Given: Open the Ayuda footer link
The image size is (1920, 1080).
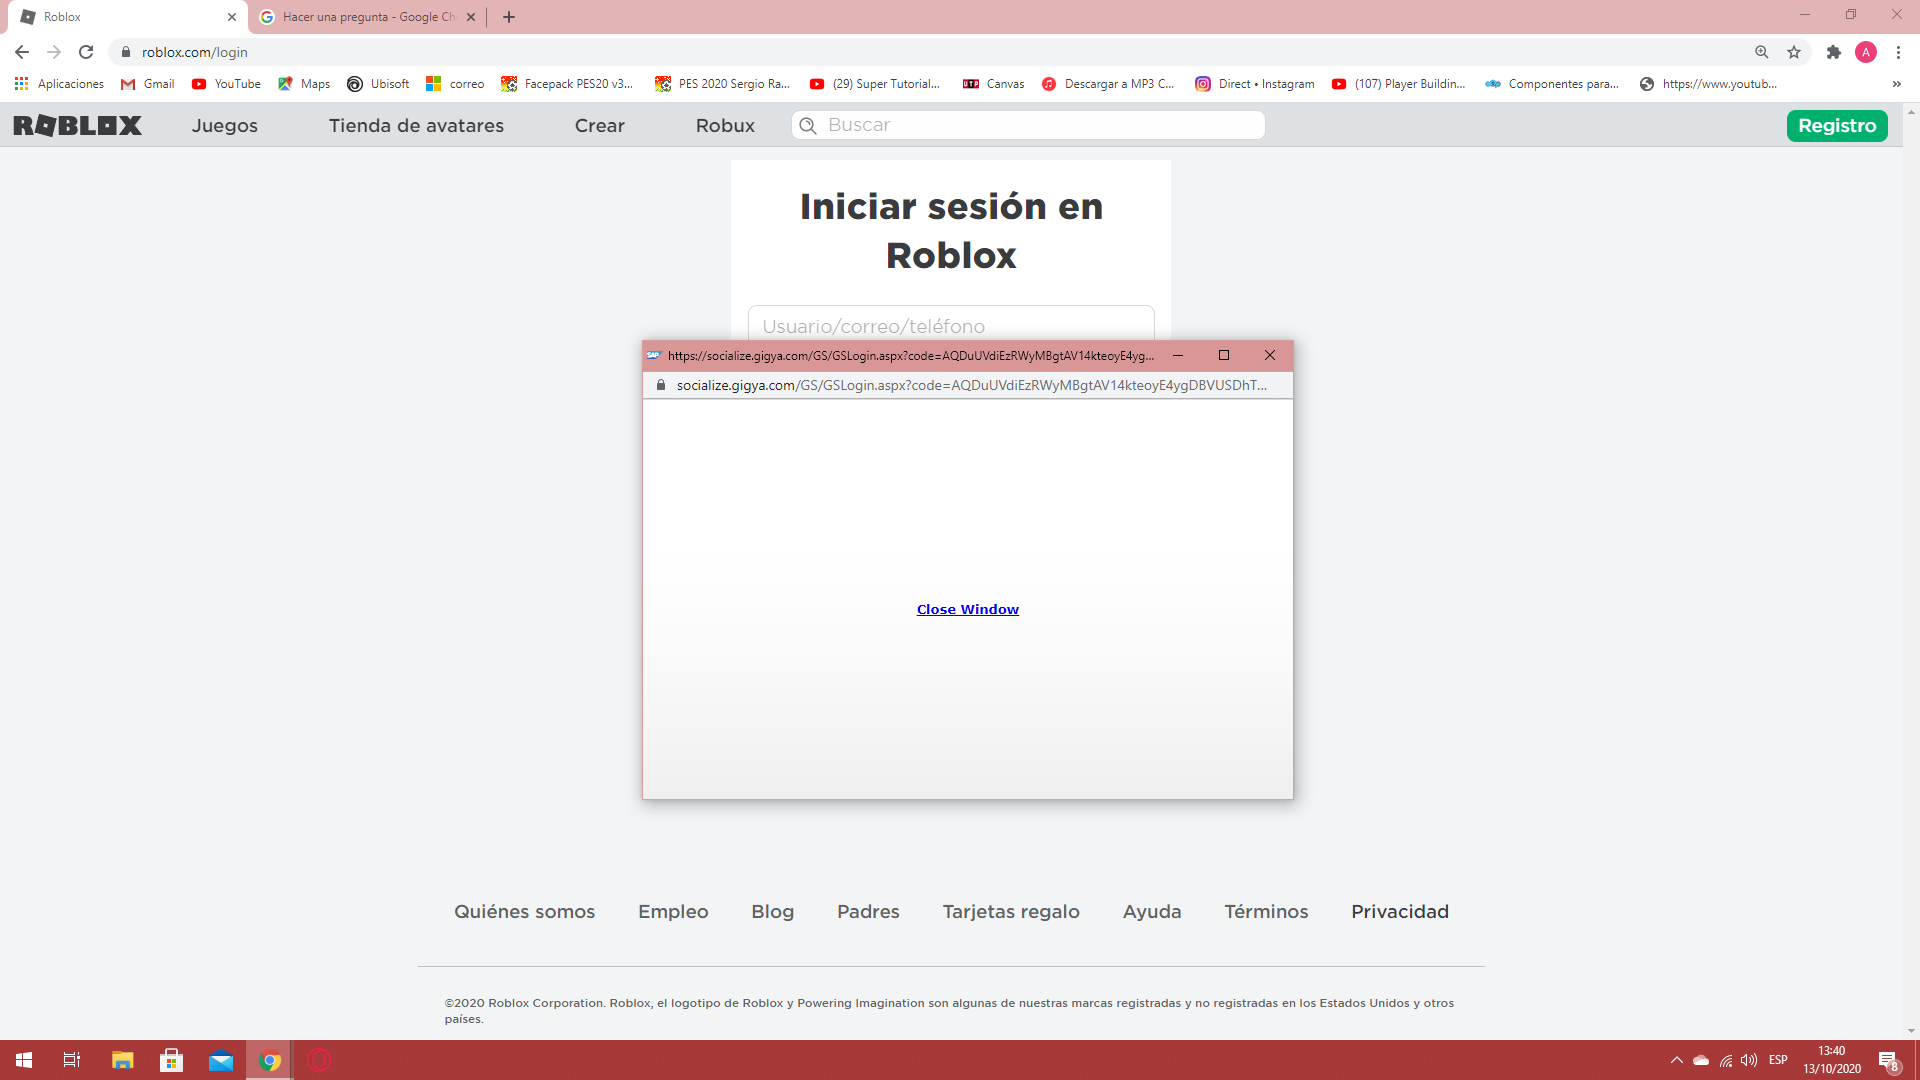Looking at the screenshot, I should coord(1152,911).
